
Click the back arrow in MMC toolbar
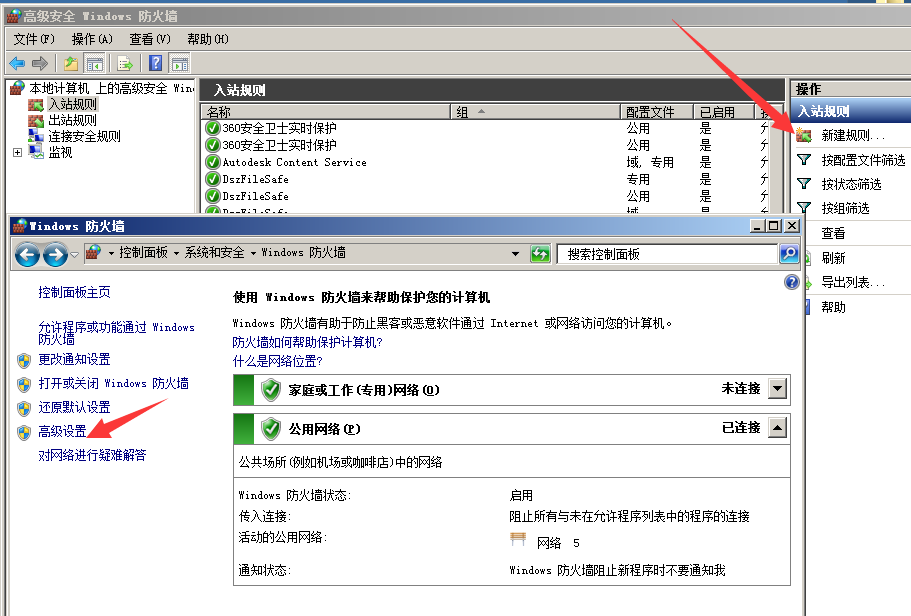(17, 63)
